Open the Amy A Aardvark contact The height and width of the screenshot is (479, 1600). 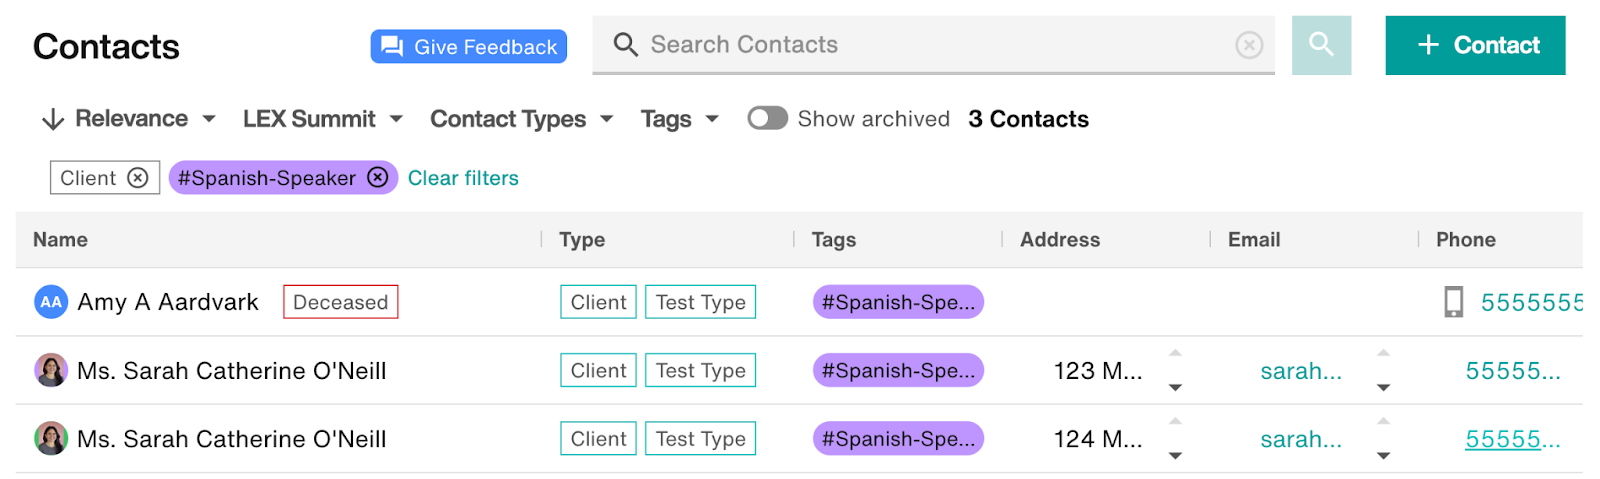click(168, 302)
